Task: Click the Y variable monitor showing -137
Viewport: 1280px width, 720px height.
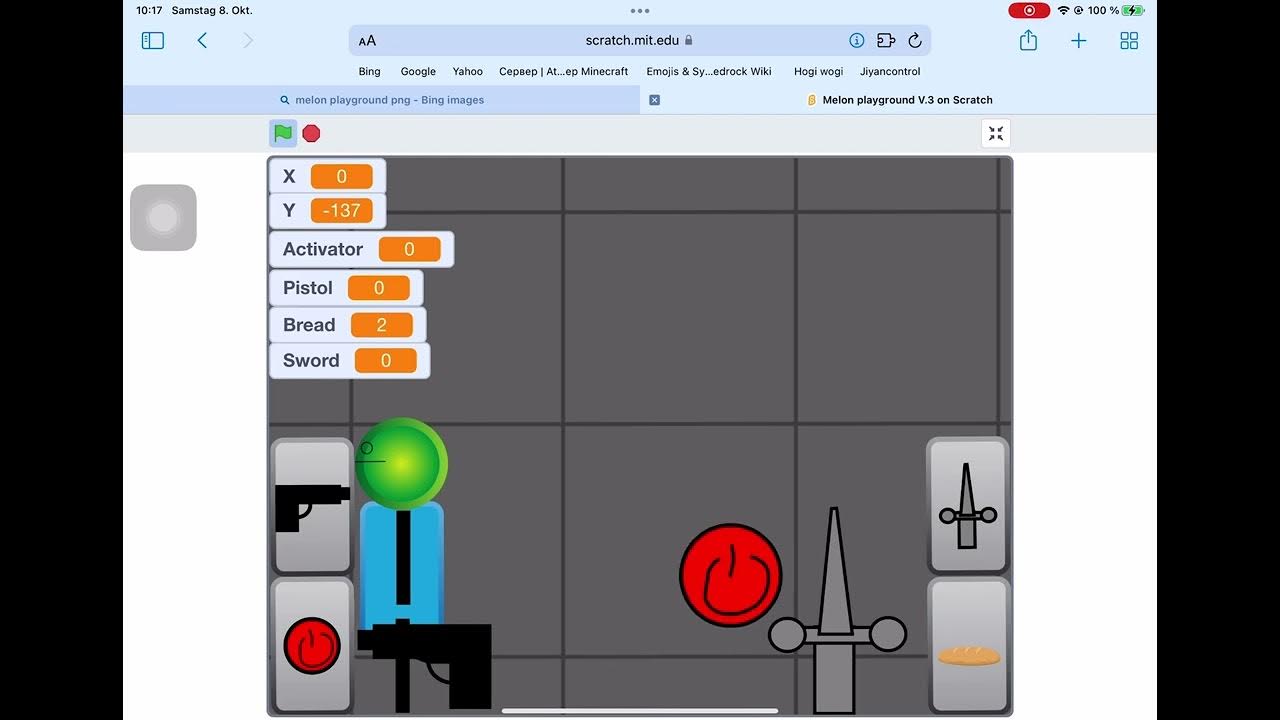Action: (327, 210)
